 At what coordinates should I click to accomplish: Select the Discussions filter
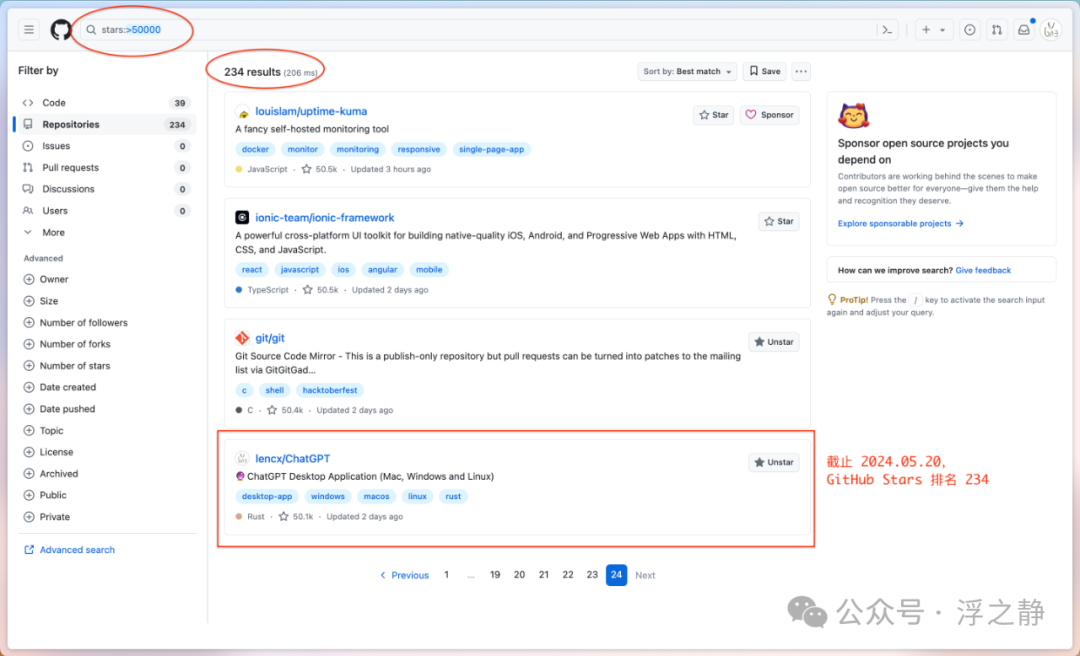click(105, 189)
